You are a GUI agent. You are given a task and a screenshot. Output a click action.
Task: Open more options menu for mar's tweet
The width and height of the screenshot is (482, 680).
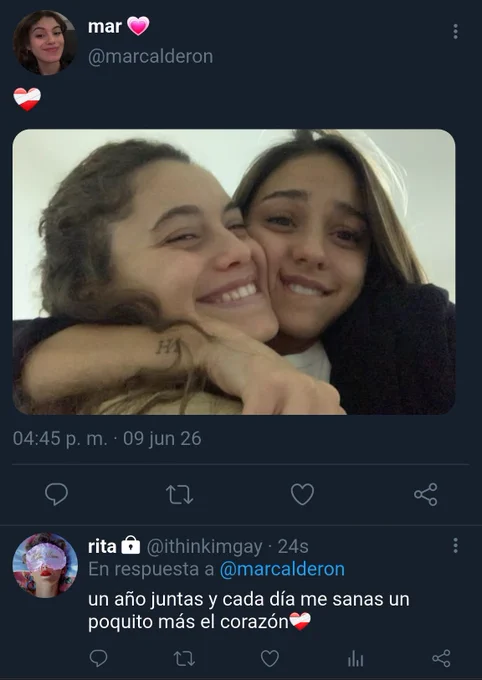(455, 32)
